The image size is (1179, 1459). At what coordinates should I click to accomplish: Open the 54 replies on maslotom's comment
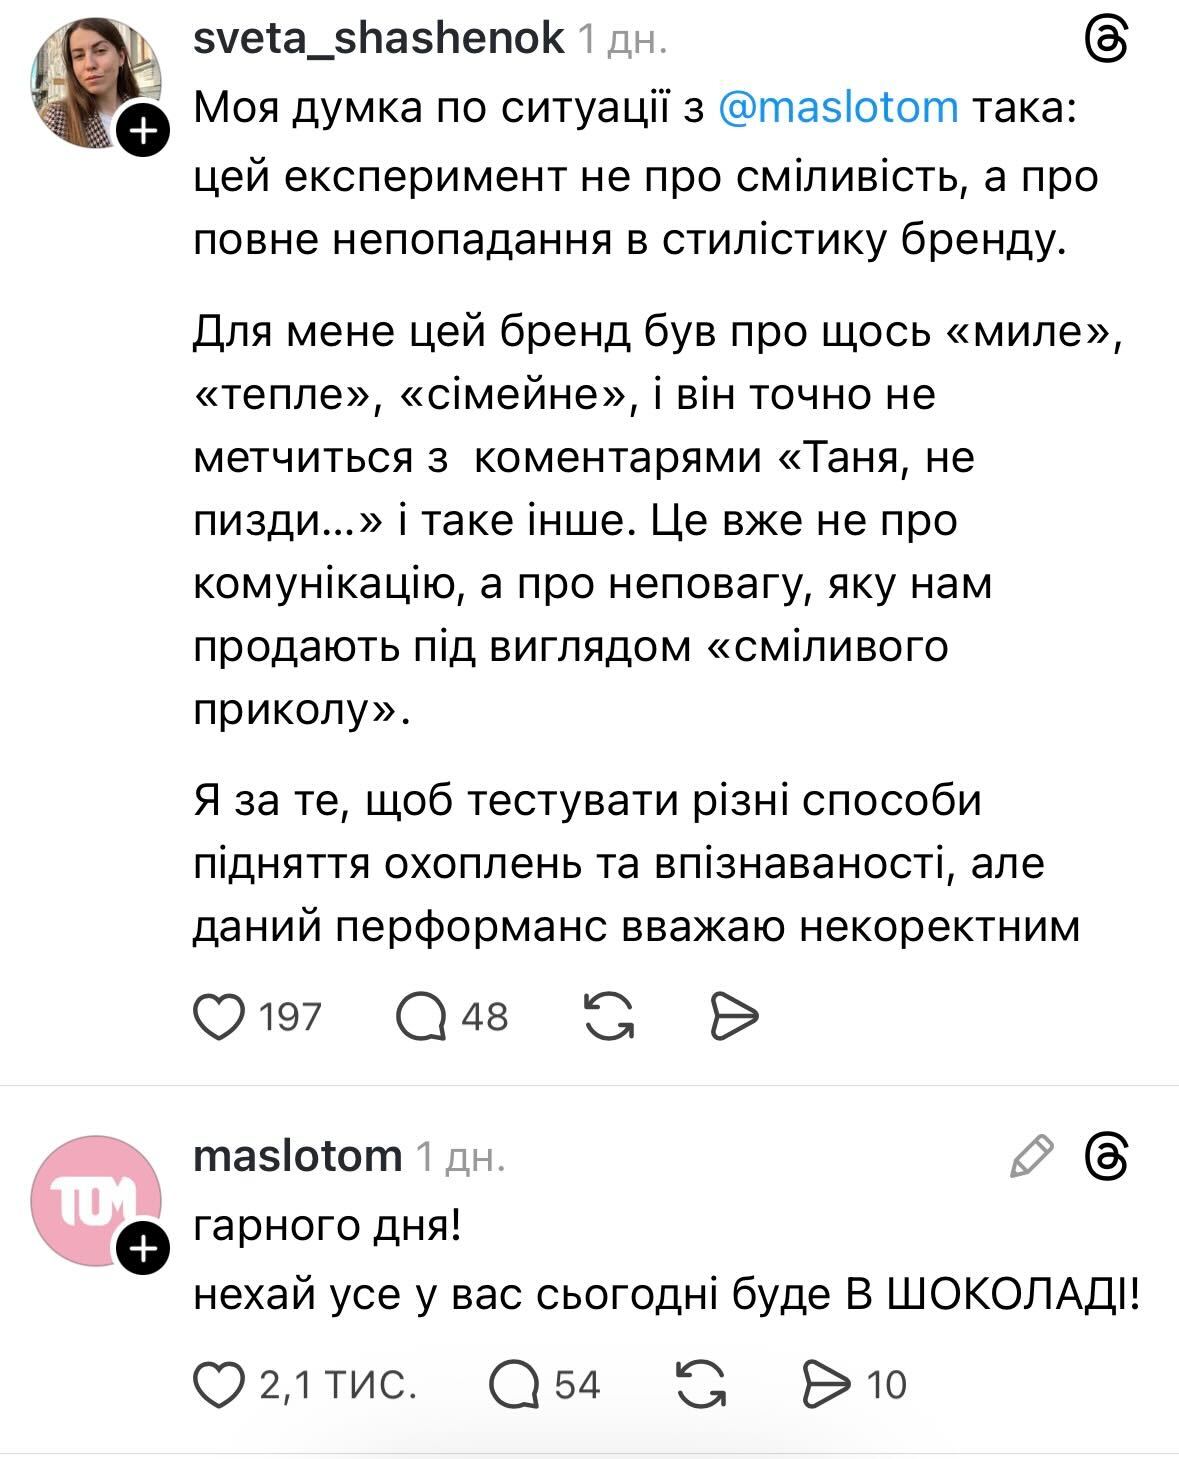[516, 1385]
